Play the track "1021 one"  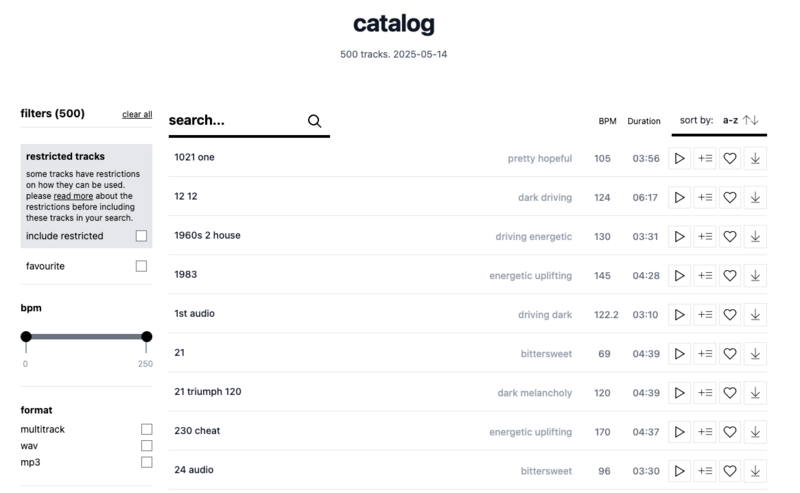pyautogui.click(x=680, y=158)
